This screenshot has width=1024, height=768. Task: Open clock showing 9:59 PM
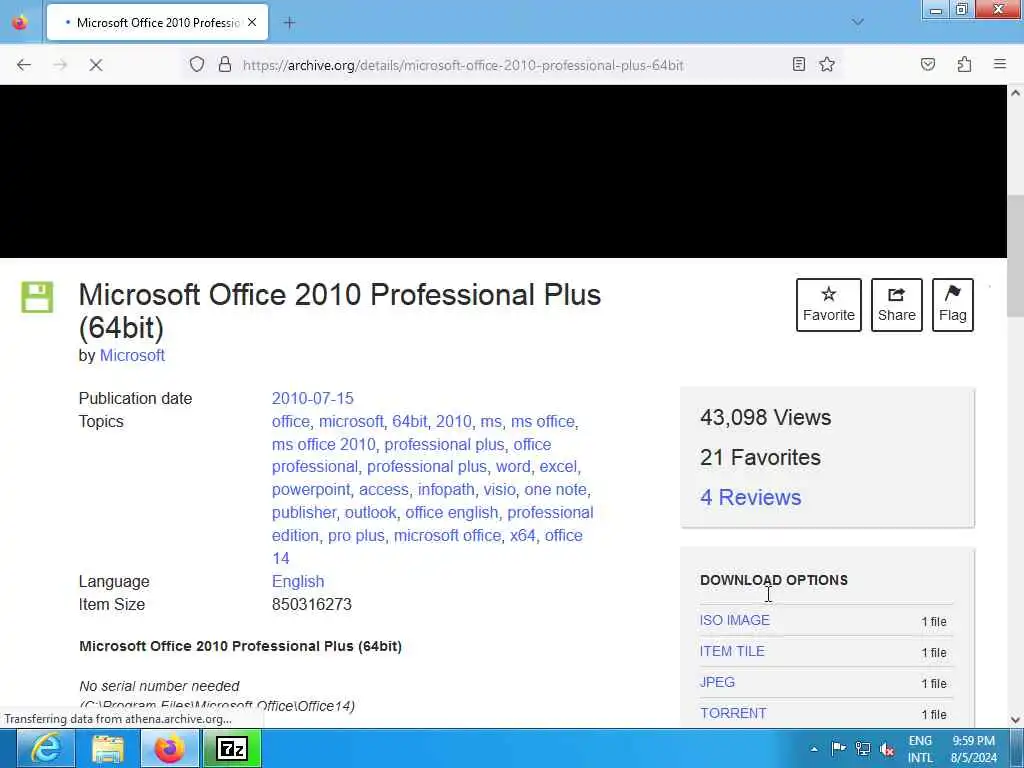coord(974,749)
